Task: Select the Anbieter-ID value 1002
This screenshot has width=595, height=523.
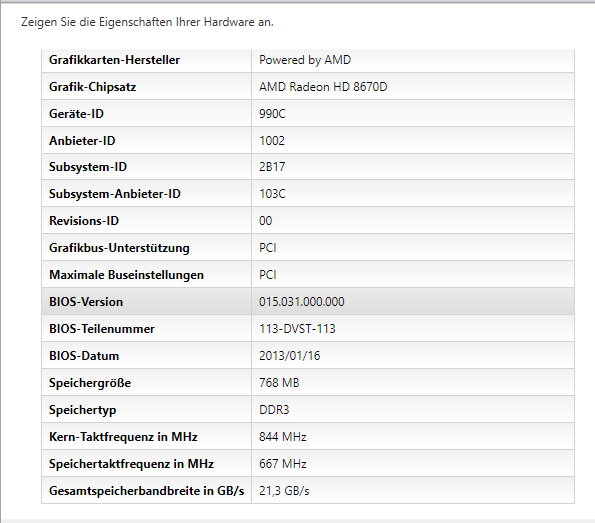Action: (x=272, y=141)
